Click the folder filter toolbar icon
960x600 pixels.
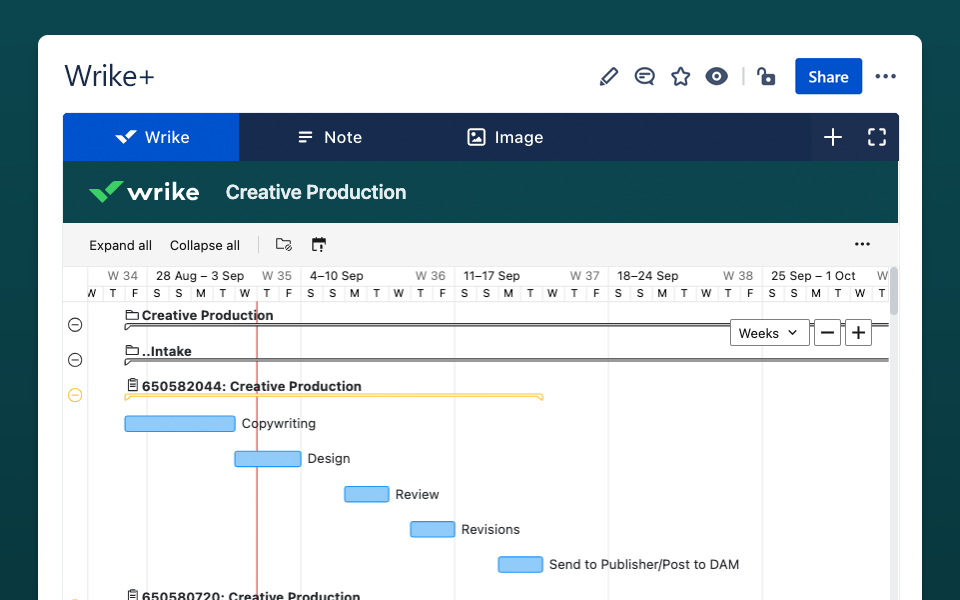283,245
